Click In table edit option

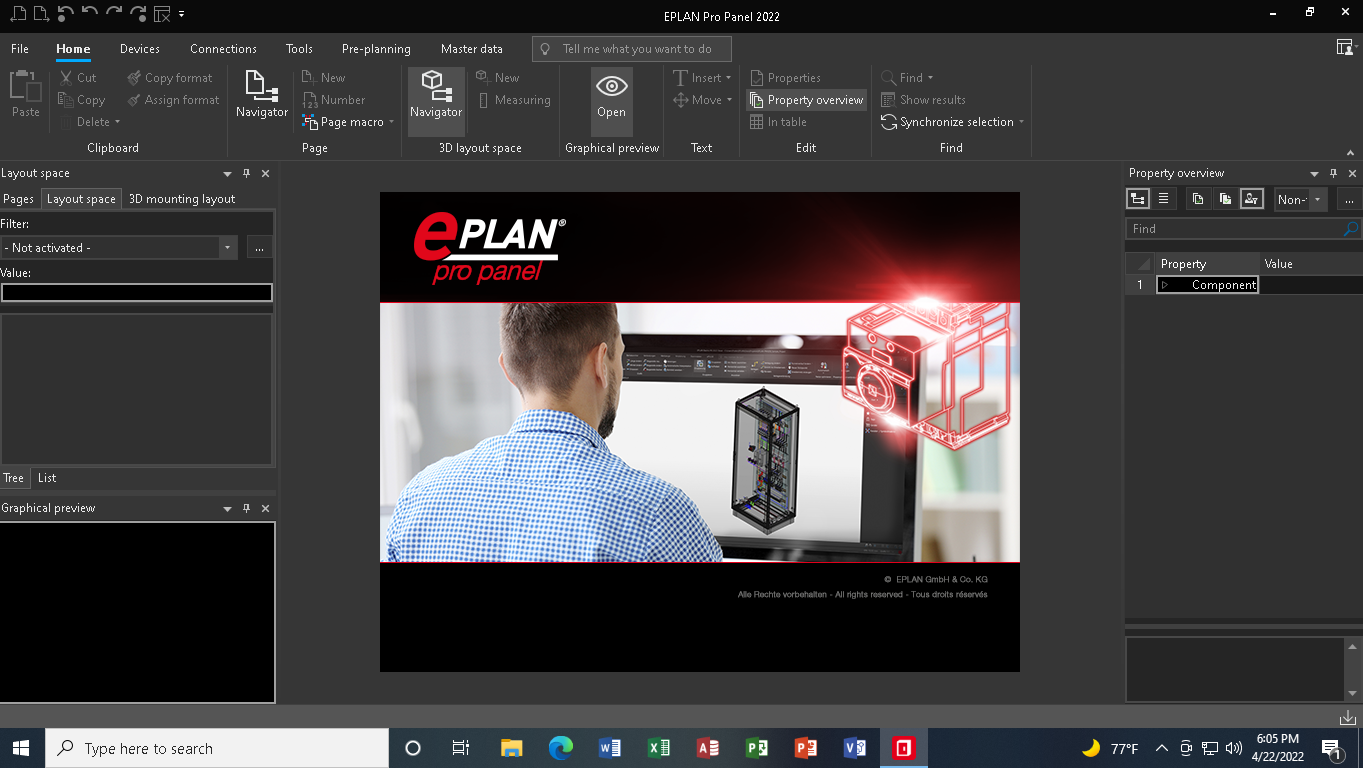778,122
